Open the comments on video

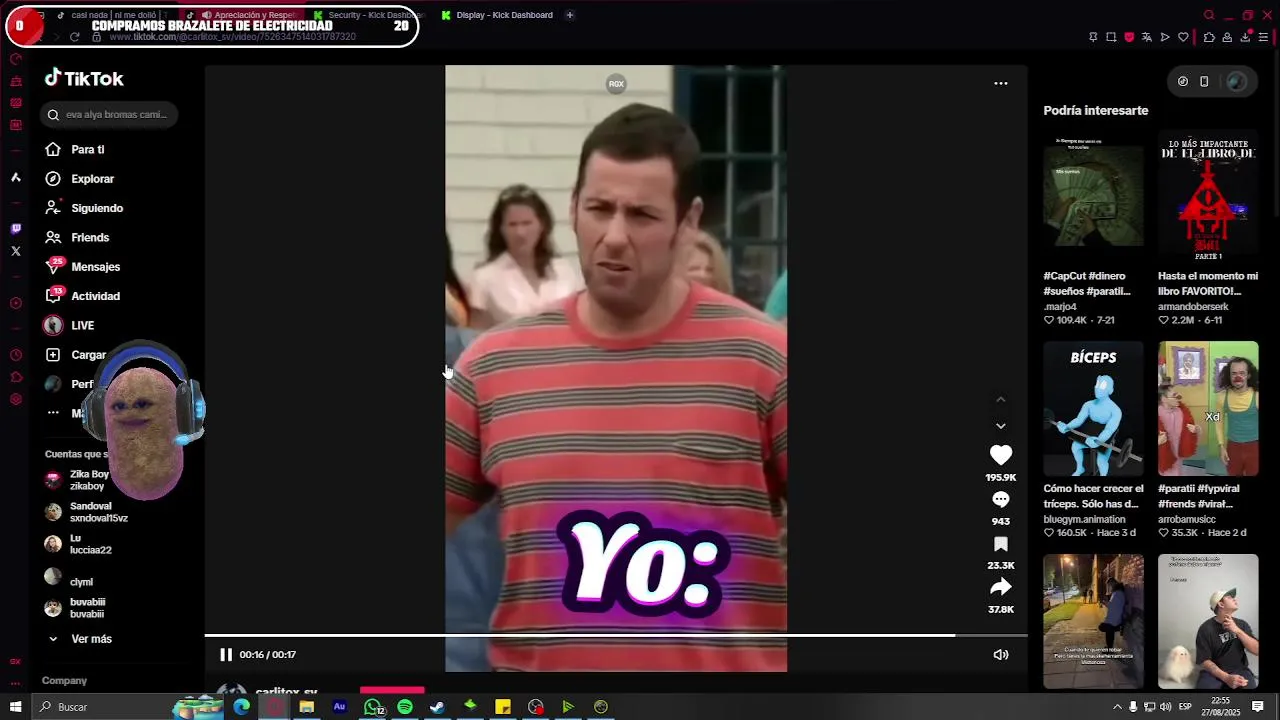(x=1001, y=499)
